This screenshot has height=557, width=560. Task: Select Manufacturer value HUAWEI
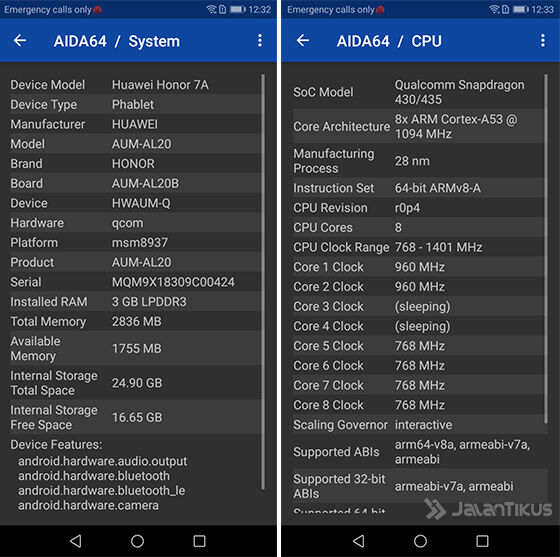click(135, 124)
